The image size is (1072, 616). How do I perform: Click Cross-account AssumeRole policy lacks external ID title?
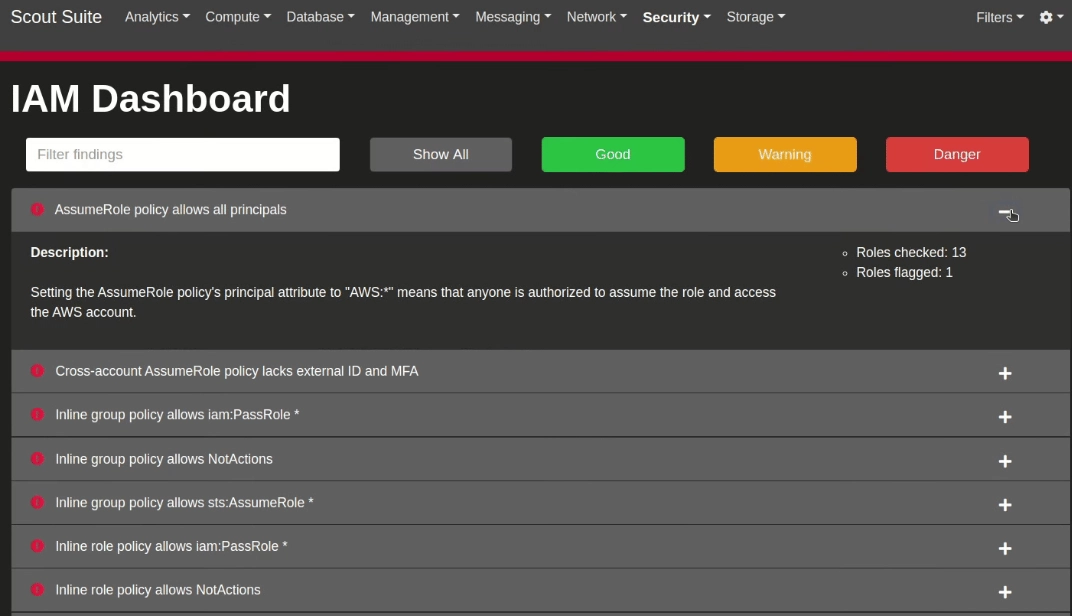(x=237, y=371)
